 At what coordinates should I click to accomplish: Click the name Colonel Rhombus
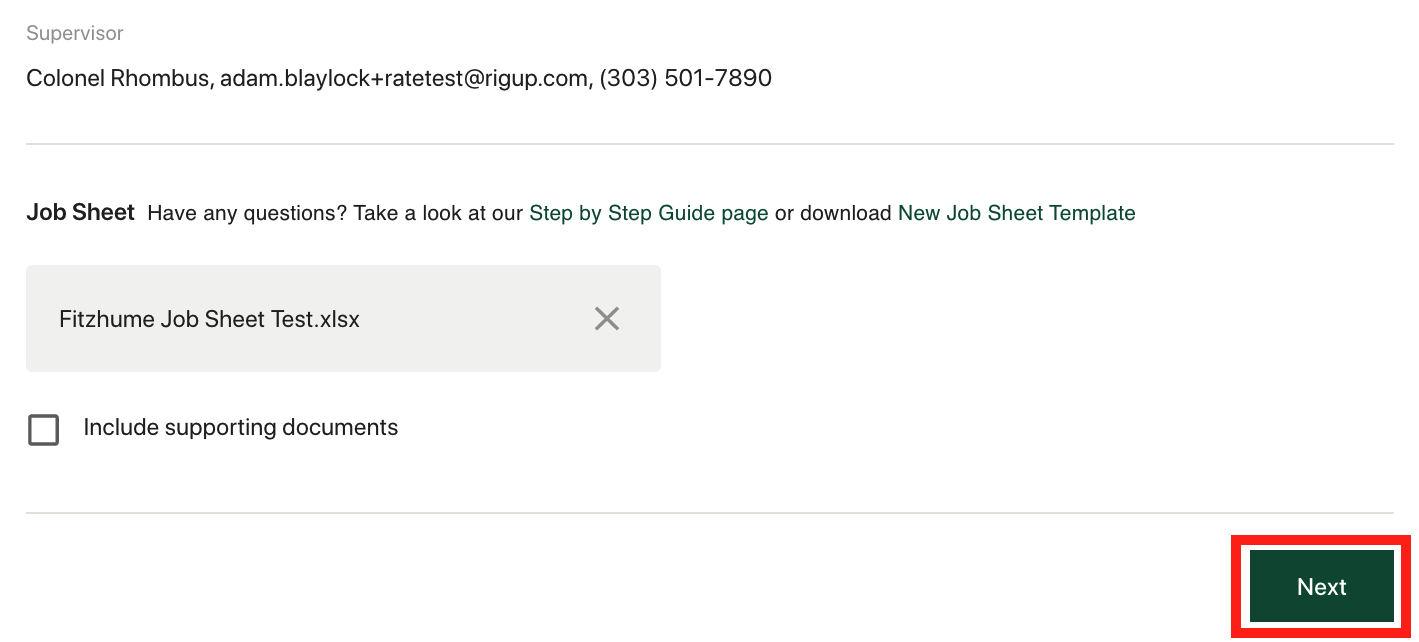[117, 78]
